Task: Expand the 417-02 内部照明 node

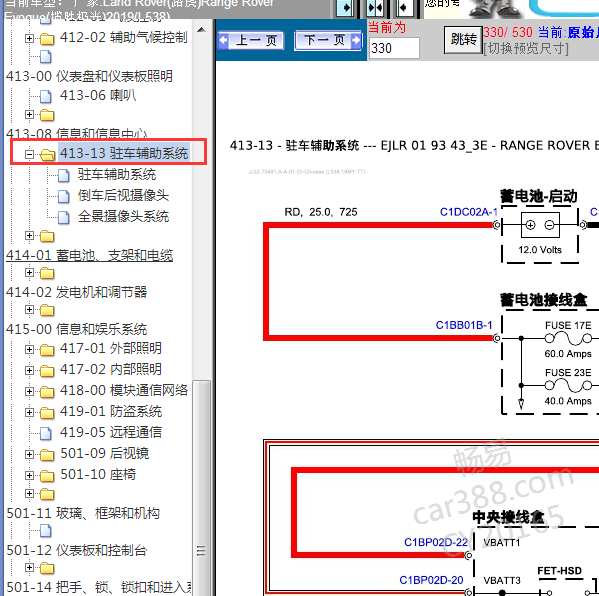Action: tap(29, 370)
